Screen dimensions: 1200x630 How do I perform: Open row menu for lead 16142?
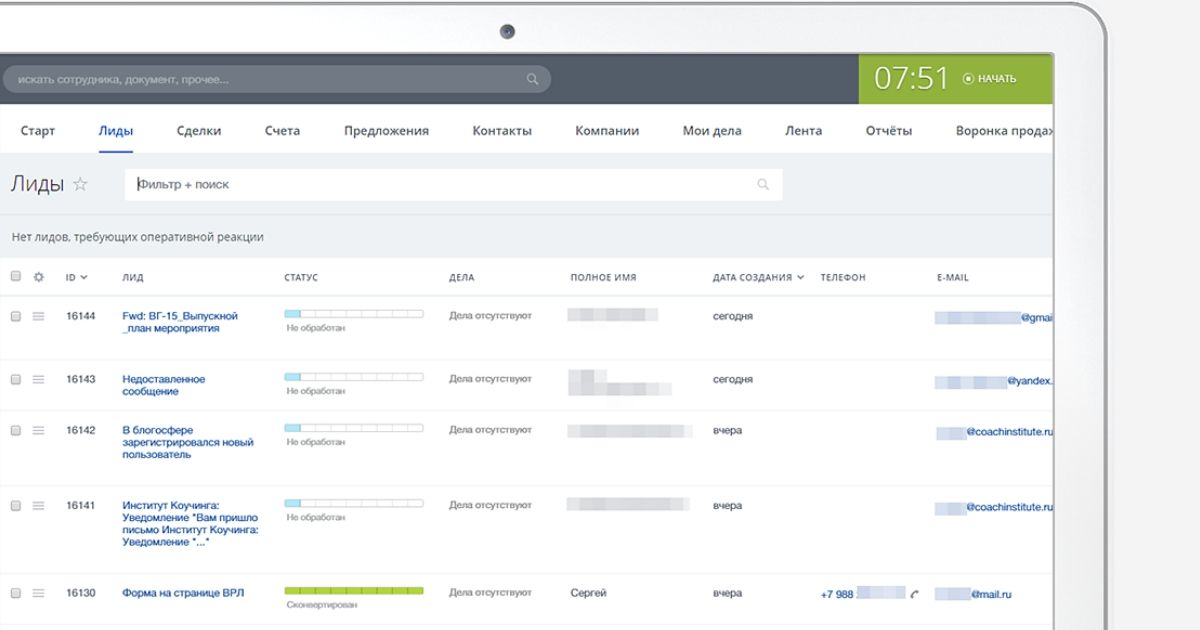coord(39,430)
